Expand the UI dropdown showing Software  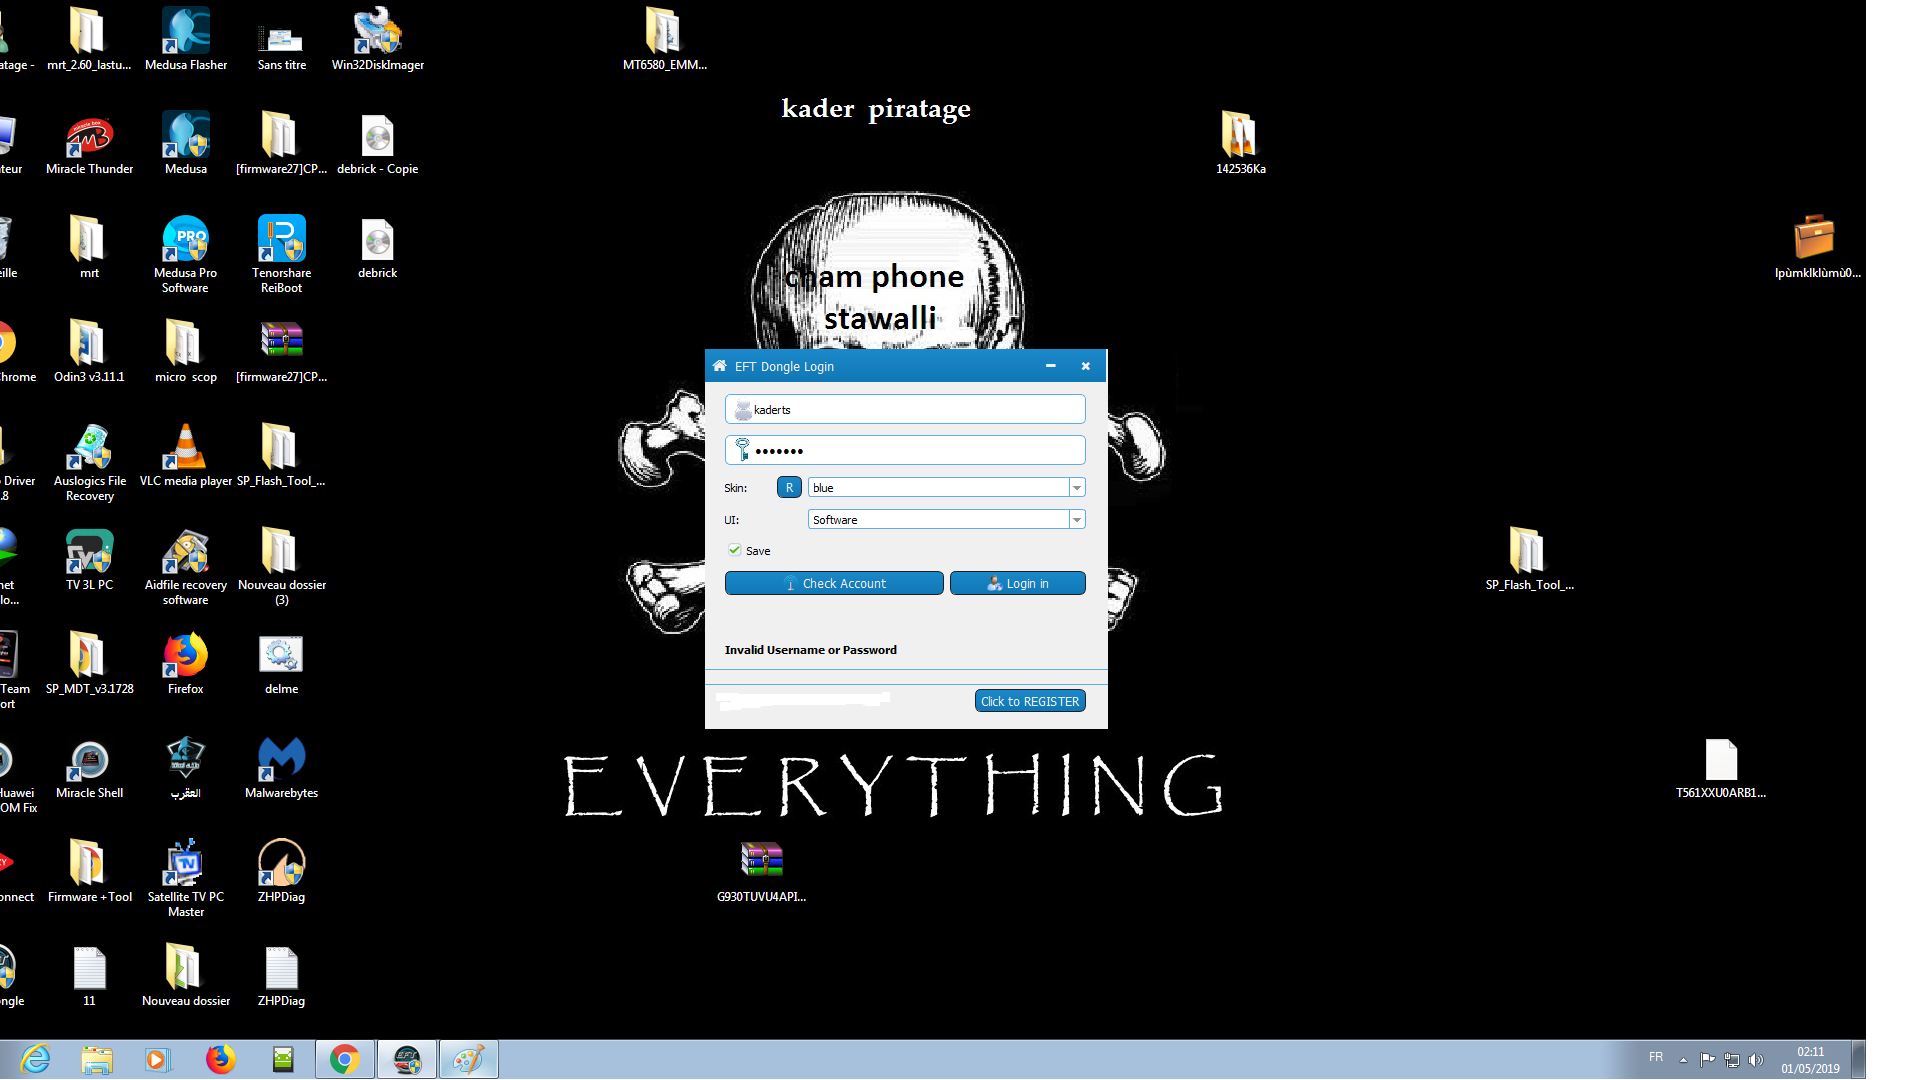[x=1077, y=520]
